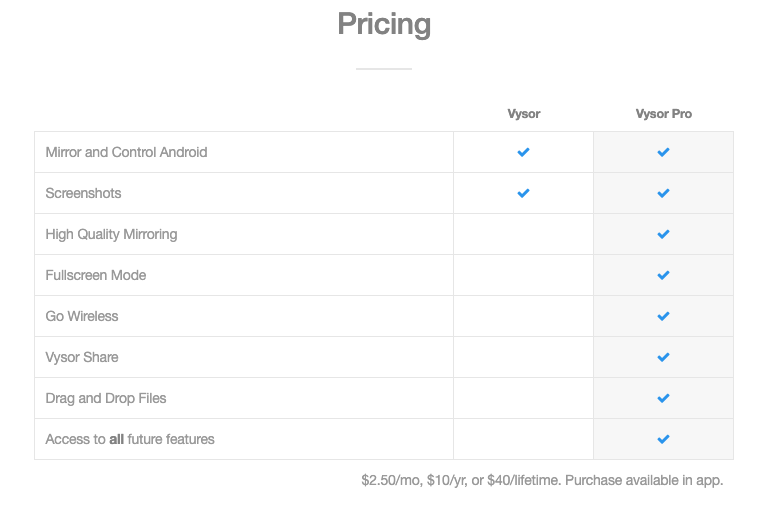The height and width of the screenshot is (507, 775).
Task: Click the Vysor checkmark for Screenshots
Action: [x=523, y=193]
